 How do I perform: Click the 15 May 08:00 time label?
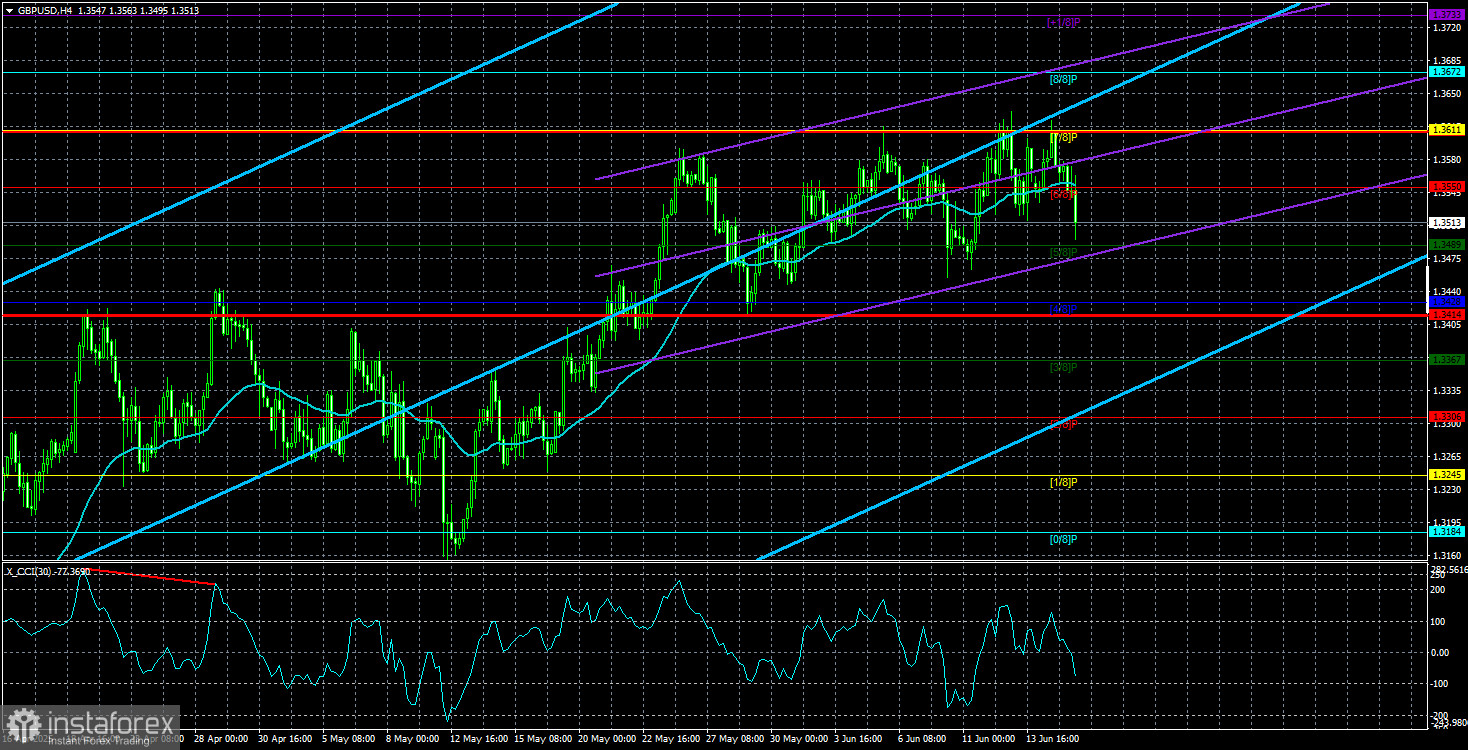(x=543, y=739)
